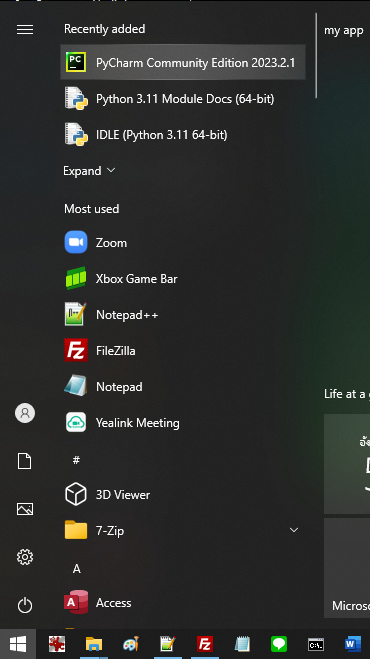Click the 'Life at a' tile group heading

(x=347, y=394)
